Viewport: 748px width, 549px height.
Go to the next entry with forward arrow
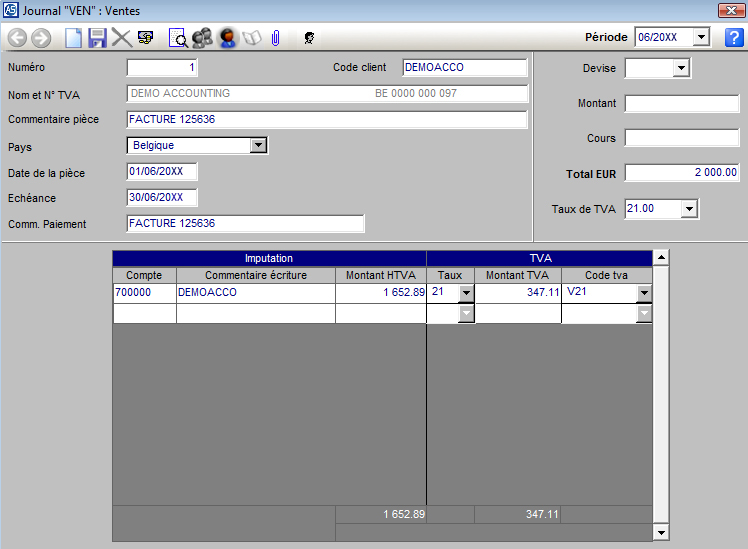point(41,38)
